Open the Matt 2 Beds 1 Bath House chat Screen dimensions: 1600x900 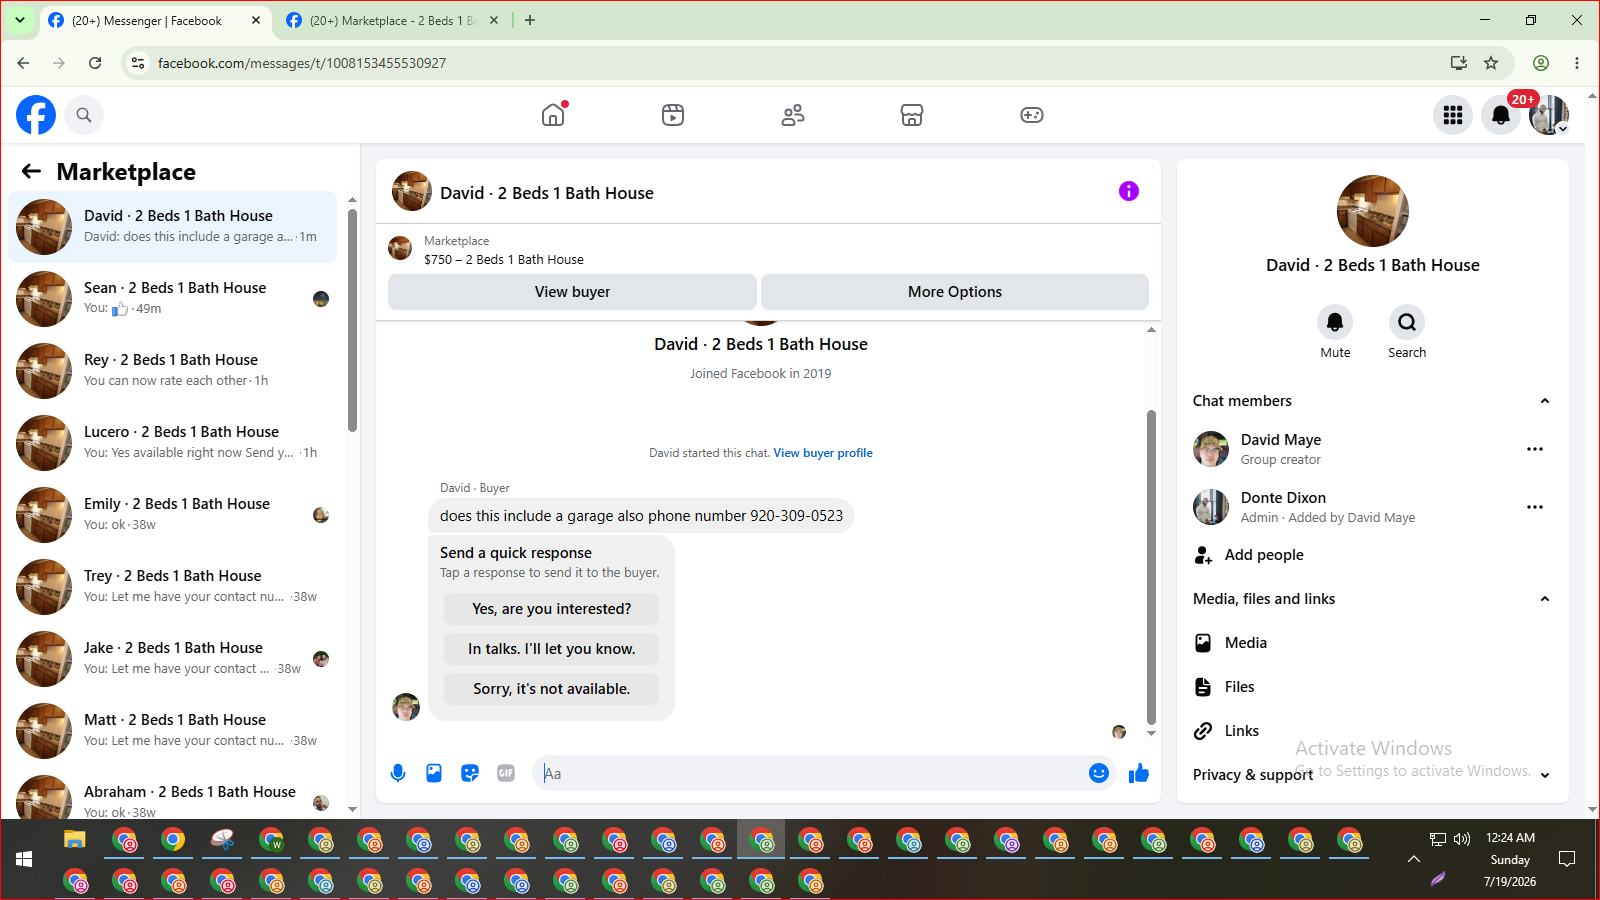pos(173,731)
